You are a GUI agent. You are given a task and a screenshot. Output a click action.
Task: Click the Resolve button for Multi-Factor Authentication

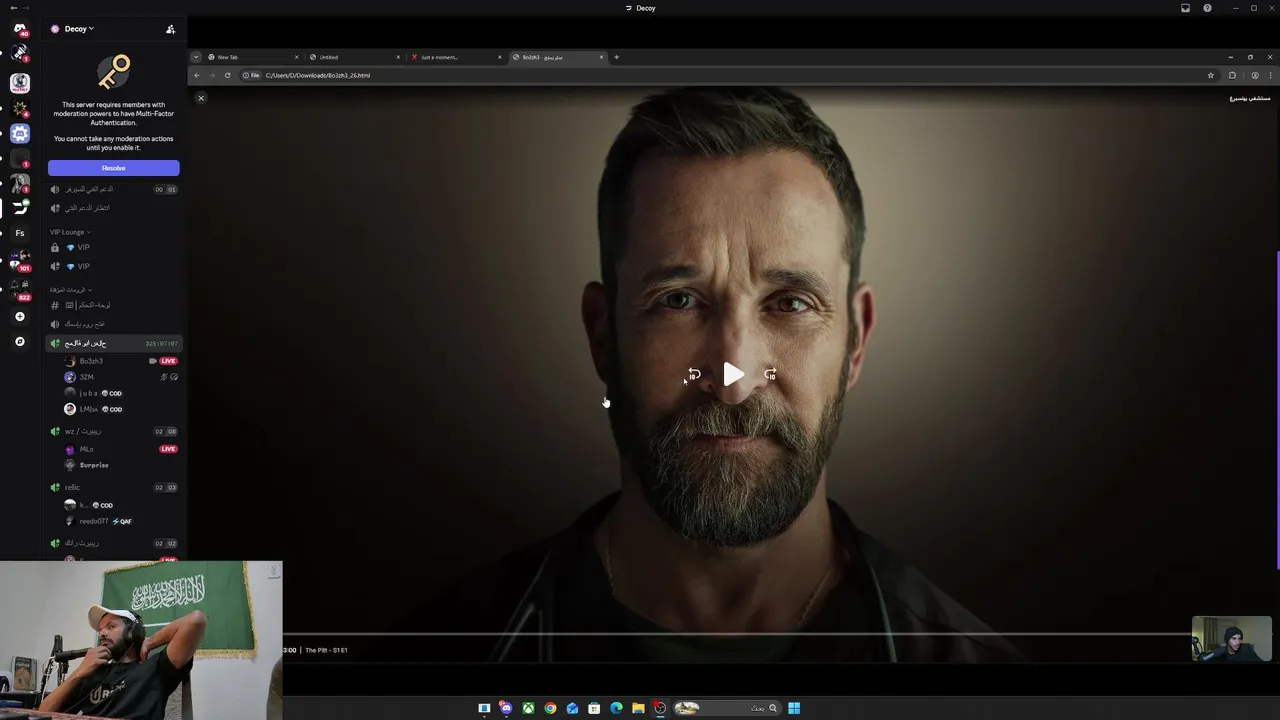pos(114,168)
